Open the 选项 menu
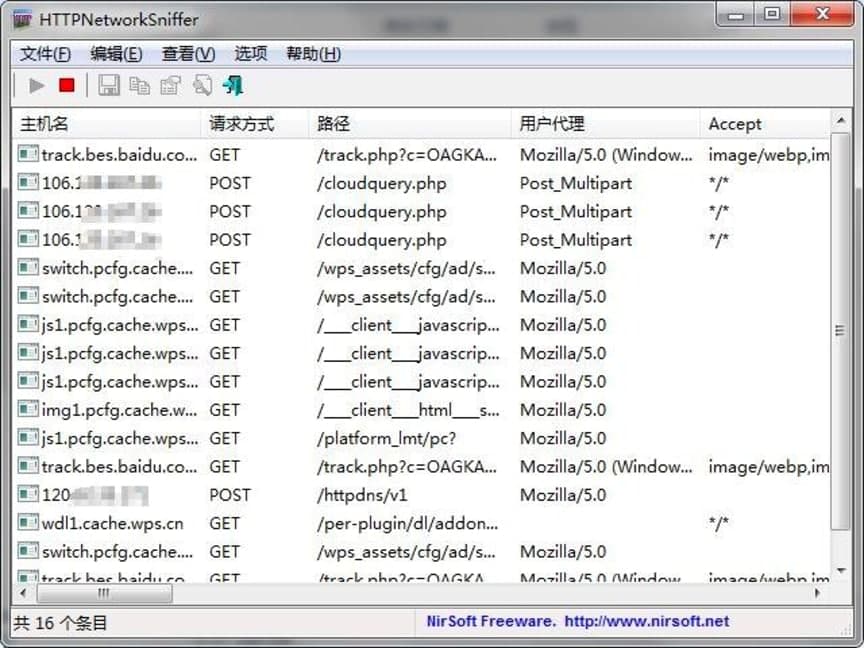Image resolution: width=864 pixels, height=648 pixels. (x=250, y=54)
